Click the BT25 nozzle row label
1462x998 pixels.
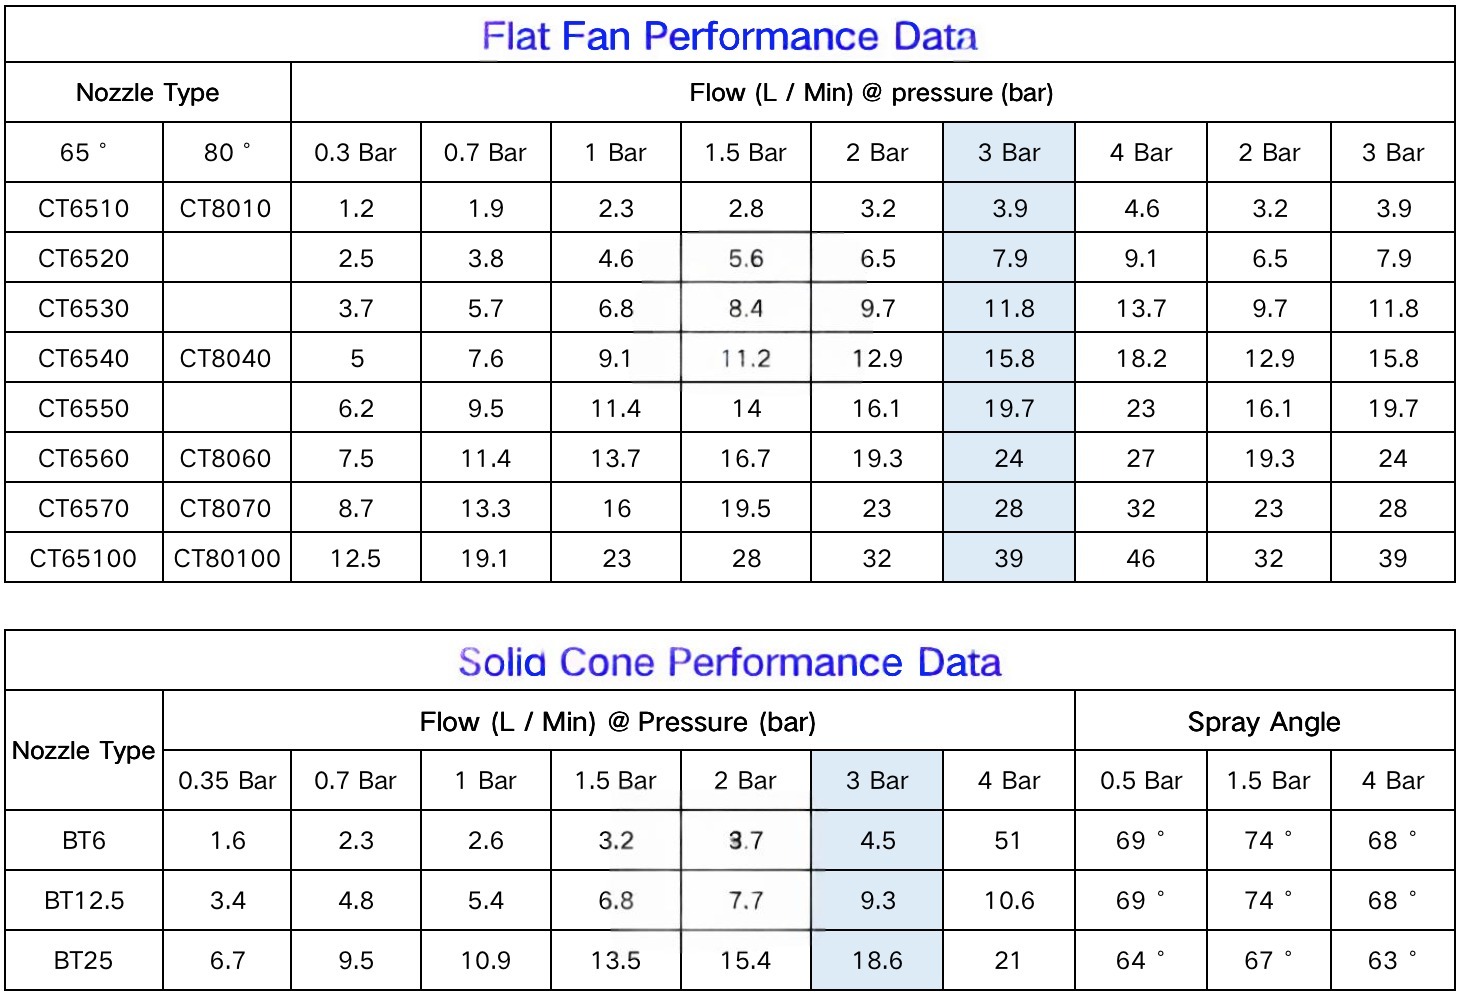coord(84,960)
